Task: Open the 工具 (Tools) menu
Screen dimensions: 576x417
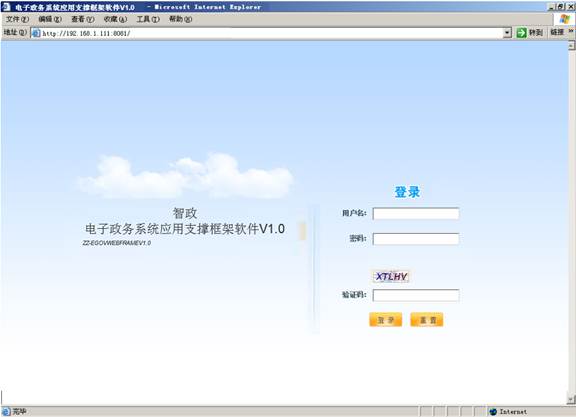Action: 148,19
